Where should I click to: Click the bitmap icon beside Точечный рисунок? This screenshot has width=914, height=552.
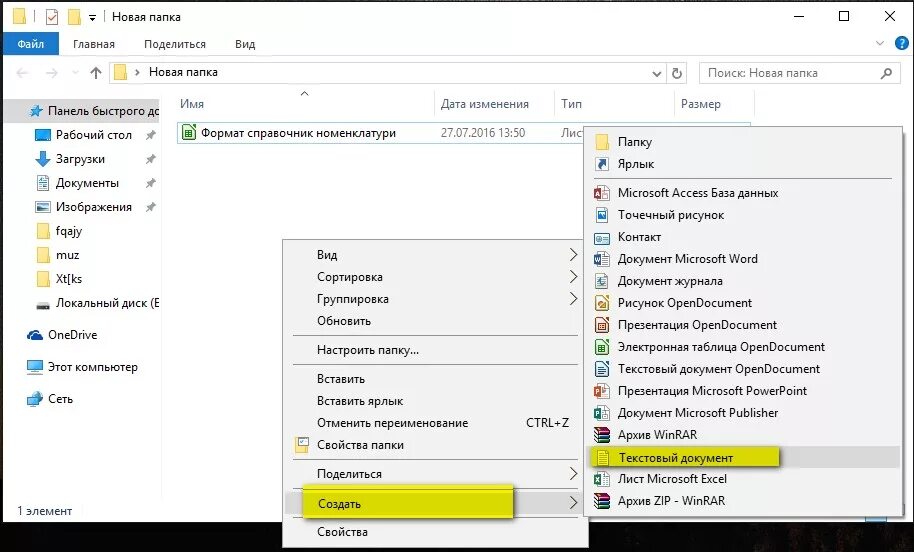coord(602,215)
